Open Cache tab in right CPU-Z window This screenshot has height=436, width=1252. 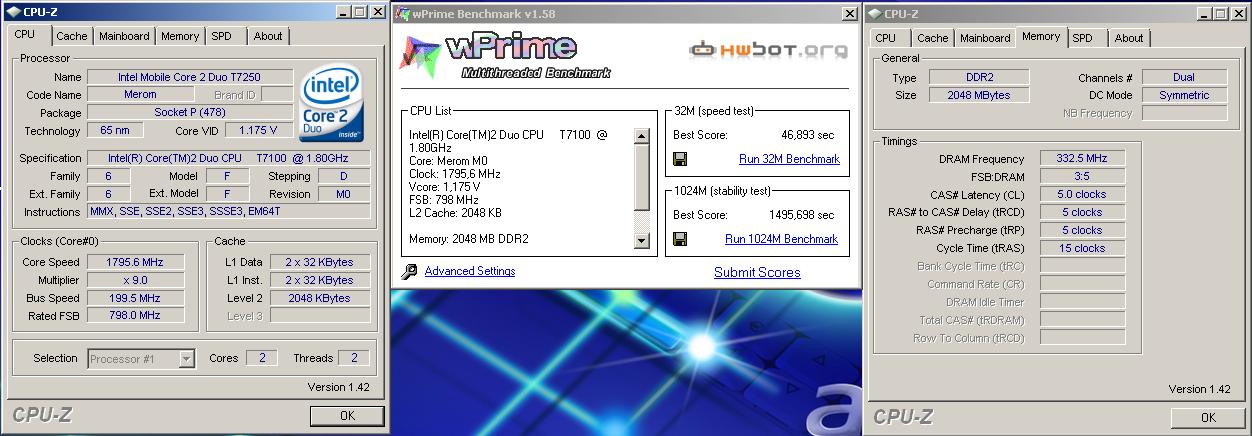pos(933,38)
